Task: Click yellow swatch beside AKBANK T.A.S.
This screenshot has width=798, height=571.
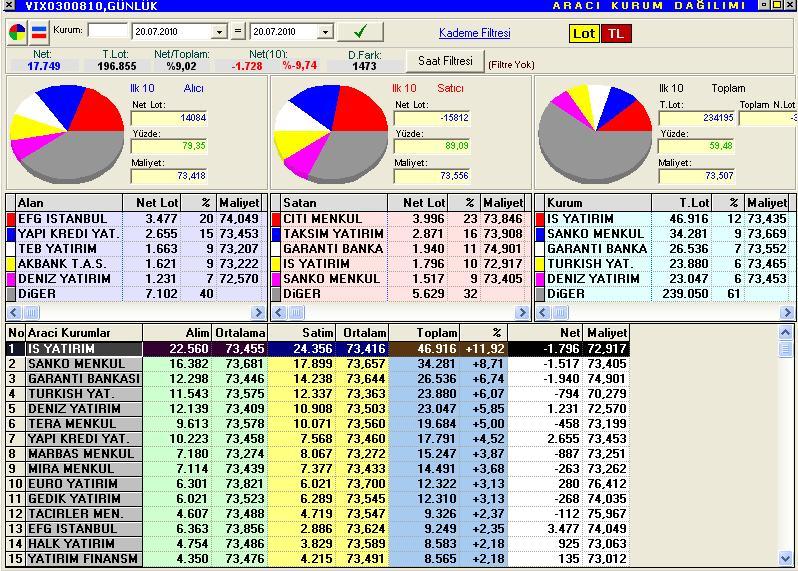Action: coord(11,264)
